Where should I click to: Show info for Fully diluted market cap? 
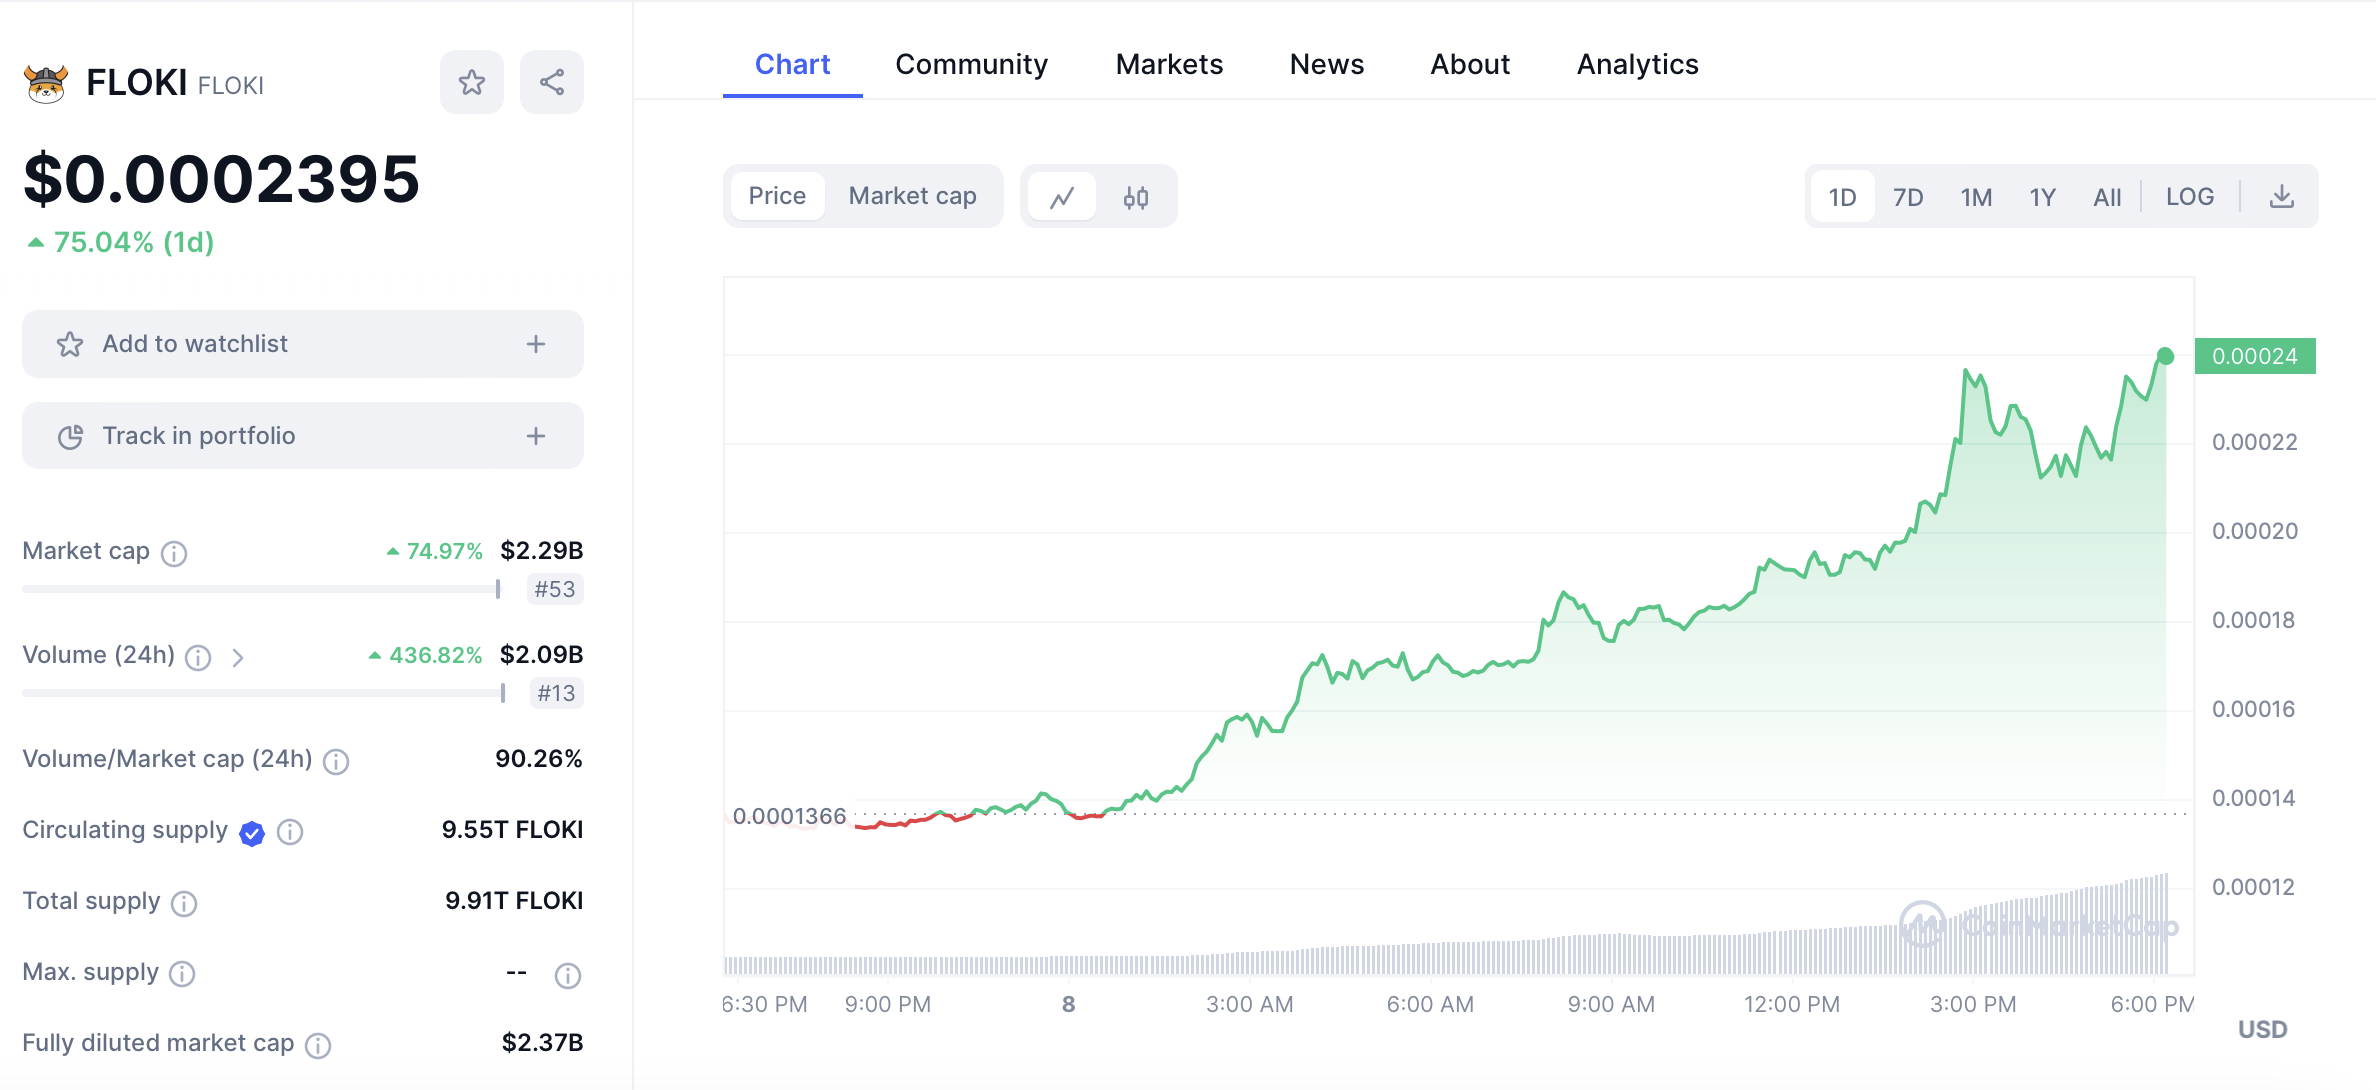(318, 1045)
